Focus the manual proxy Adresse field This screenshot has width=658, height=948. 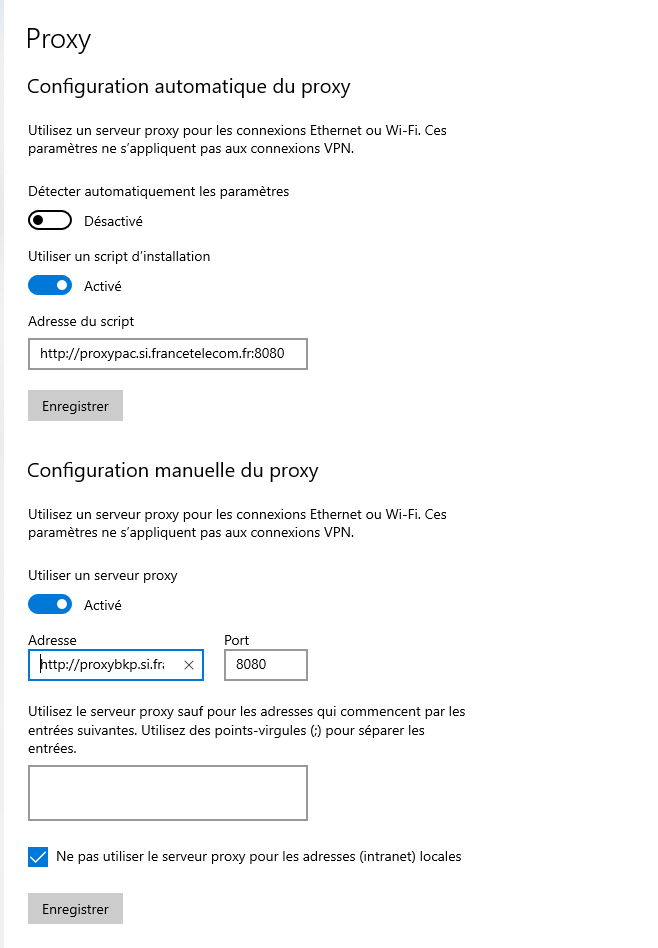pos(105,665)
